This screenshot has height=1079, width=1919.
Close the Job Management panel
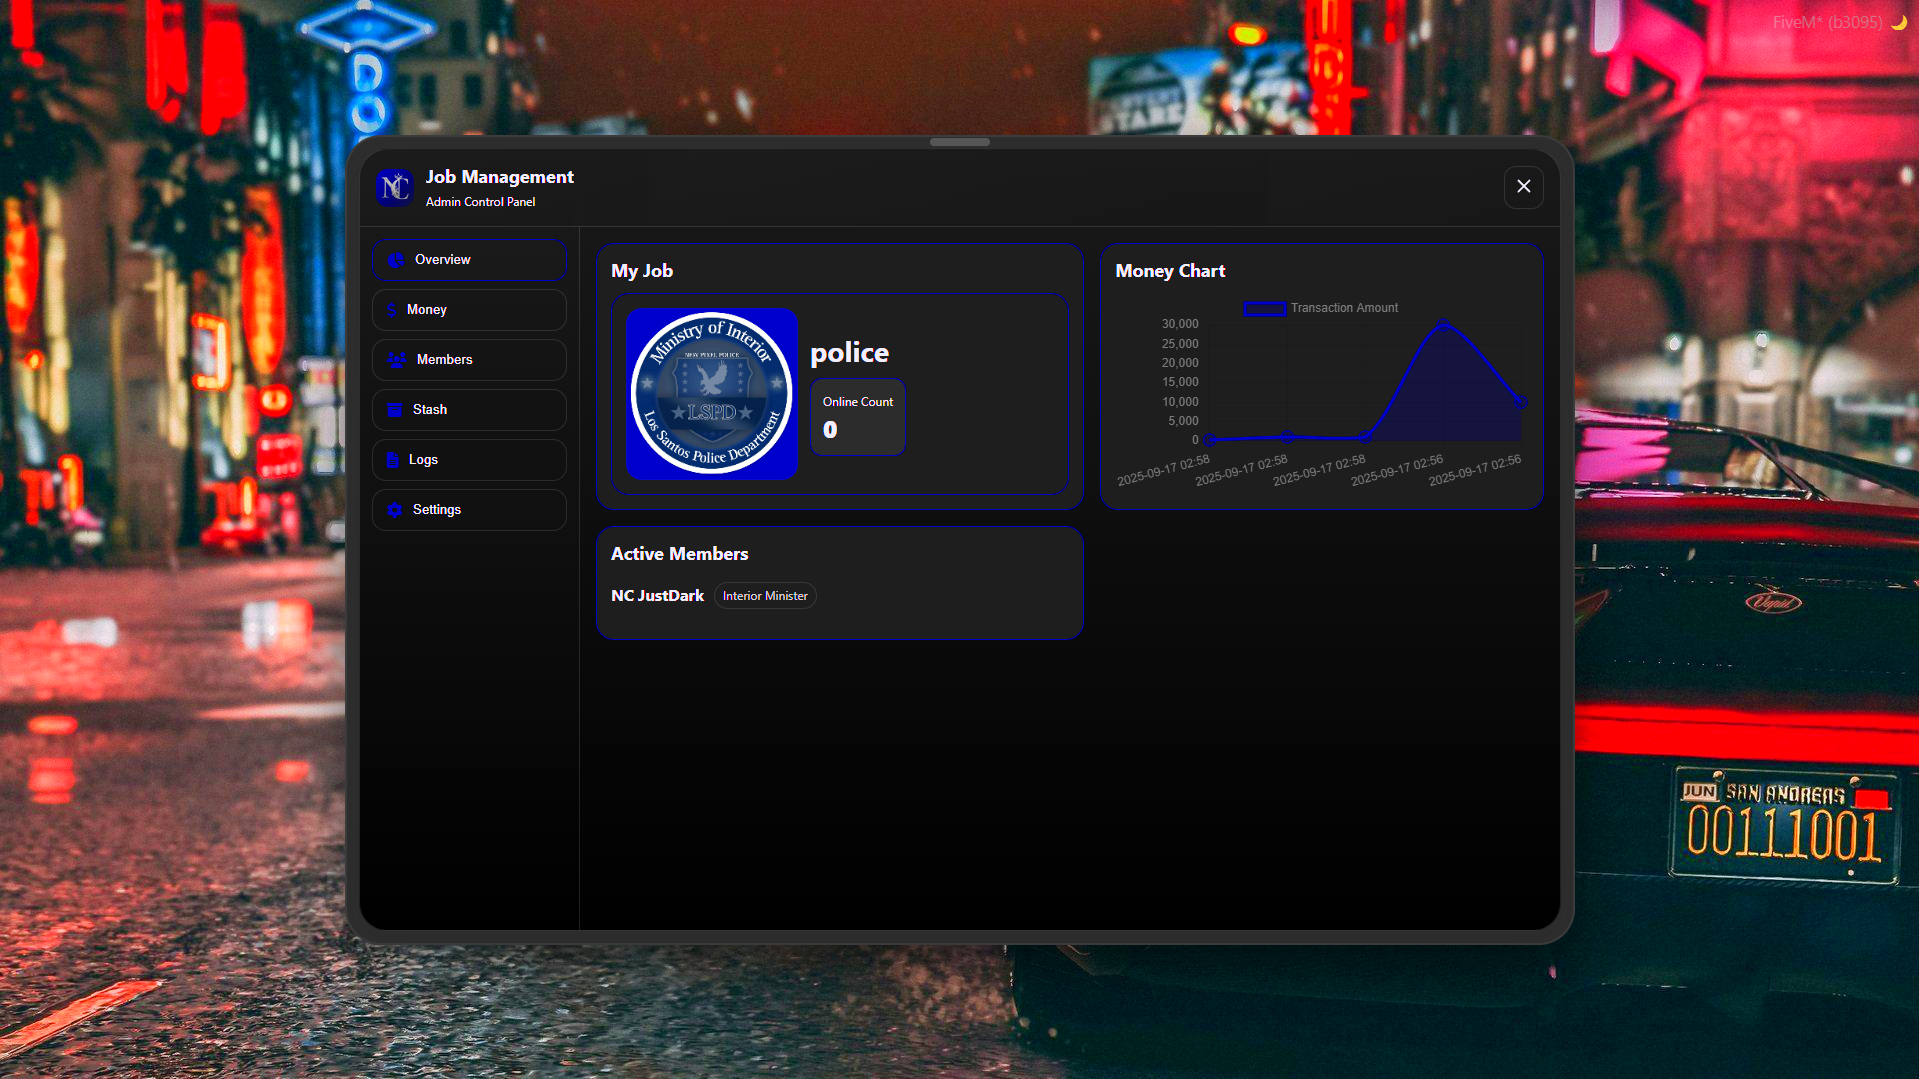click(1523, 187)
